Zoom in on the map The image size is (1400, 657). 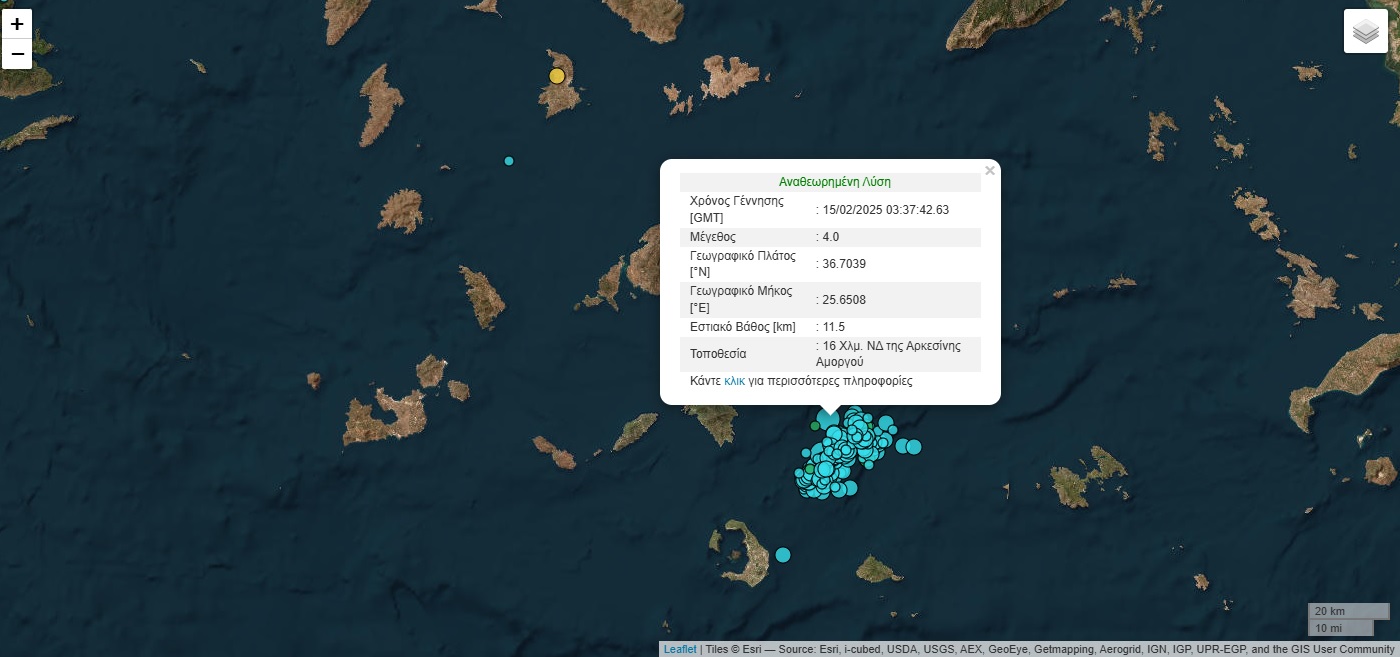[17, 24]
